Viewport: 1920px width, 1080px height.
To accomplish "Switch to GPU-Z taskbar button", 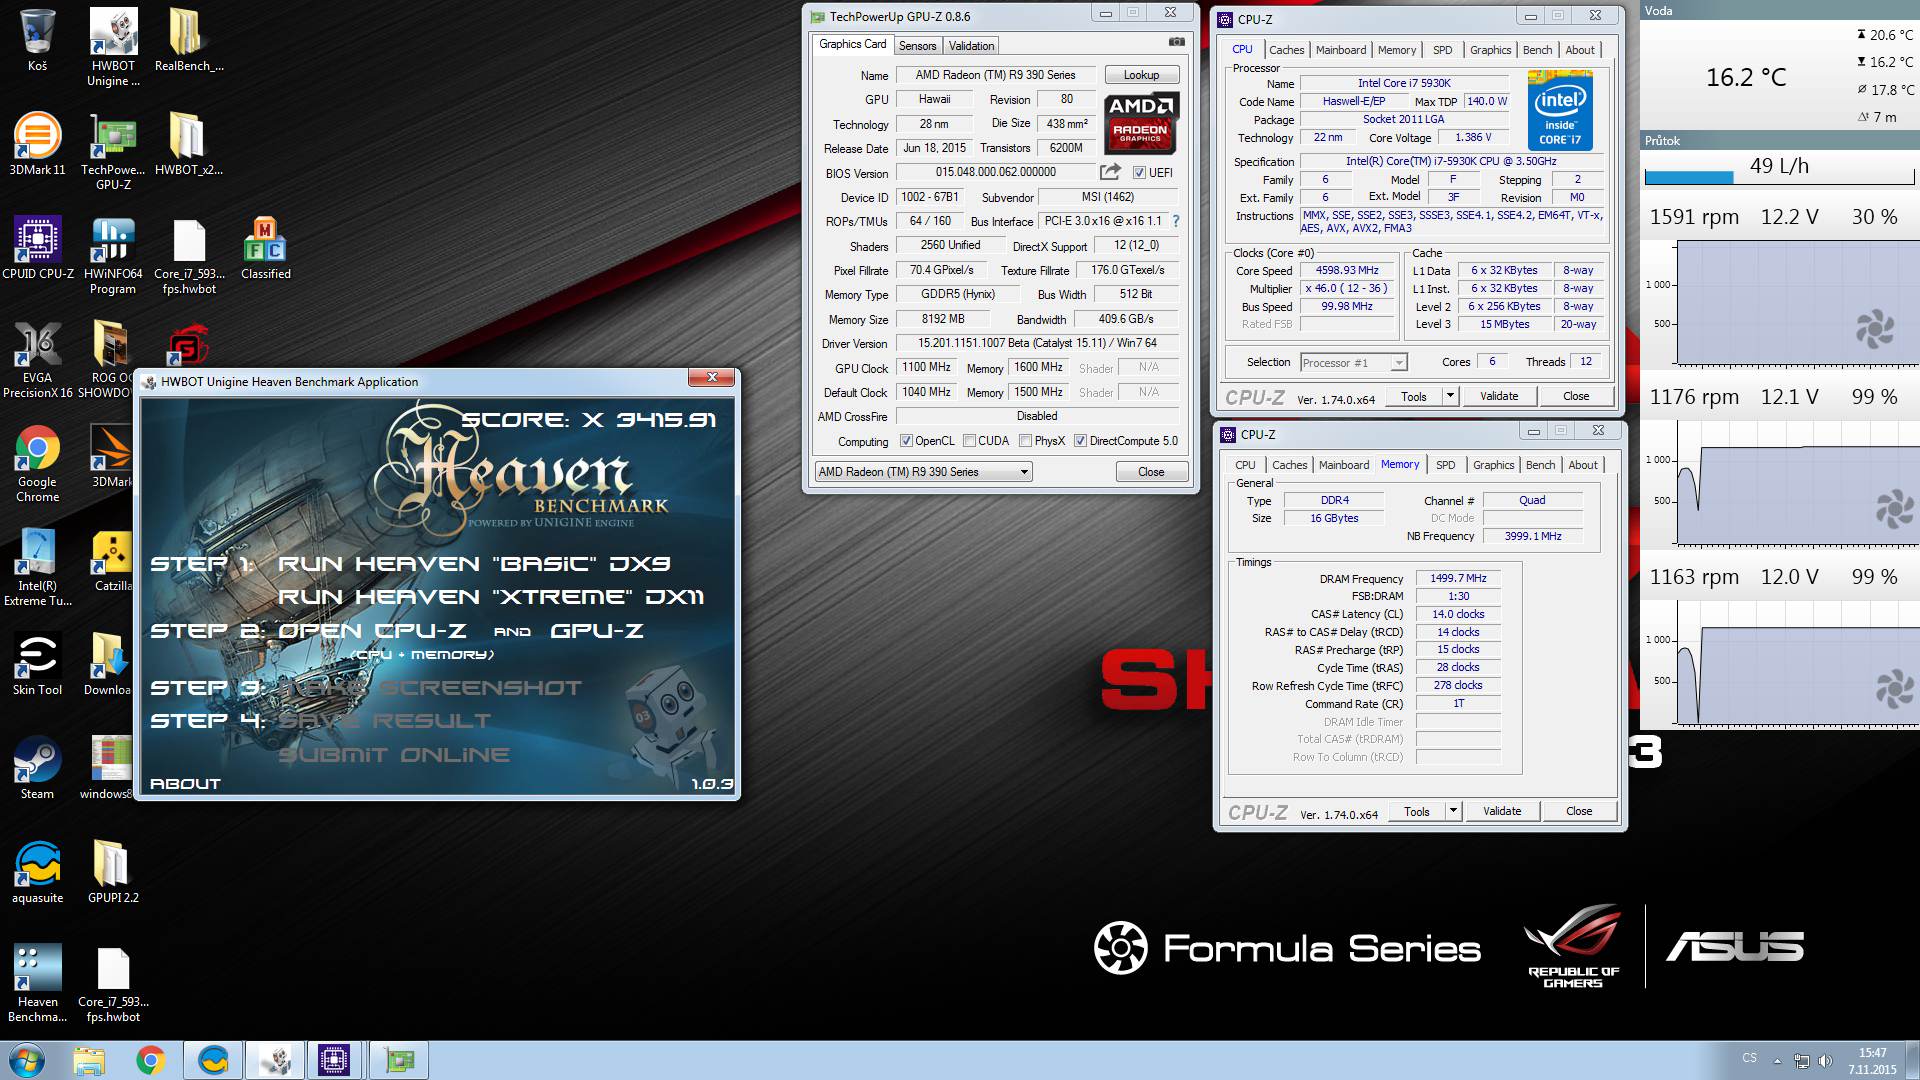I will pyautogui.click(x=398, y=1060).
